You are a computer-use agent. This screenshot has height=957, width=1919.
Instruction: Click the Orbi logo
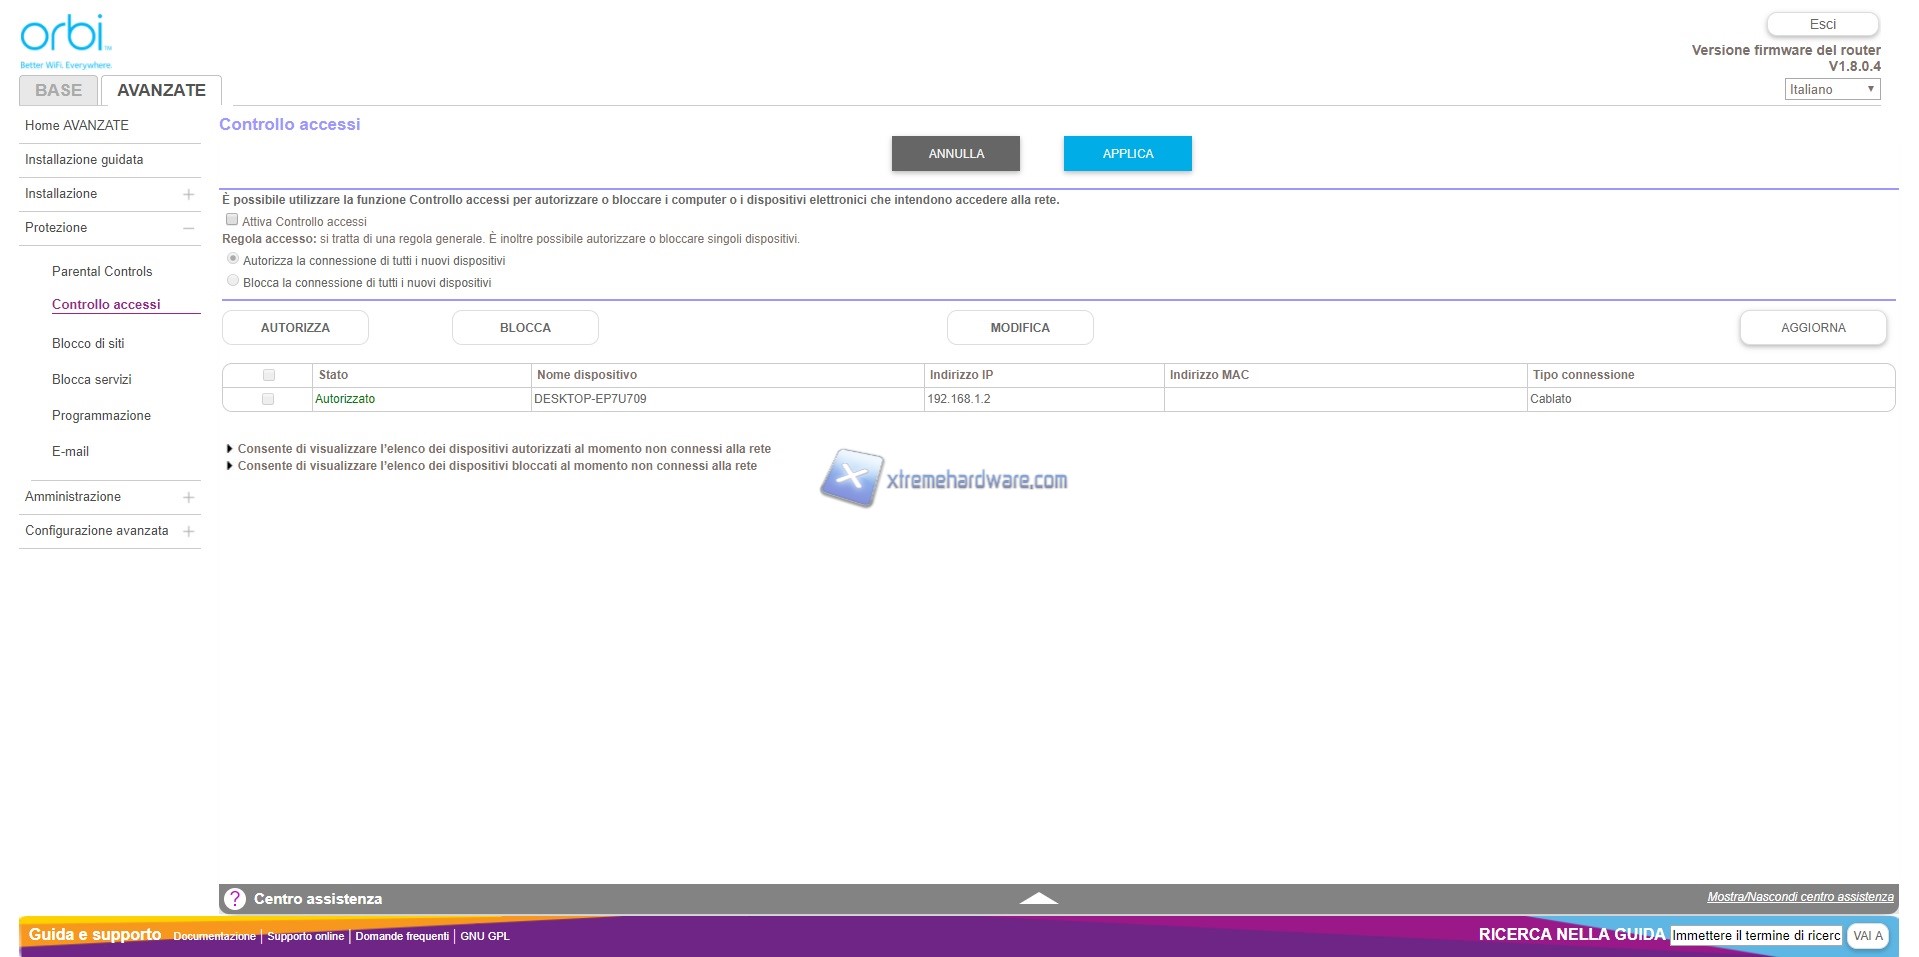[x=65, y=38]
